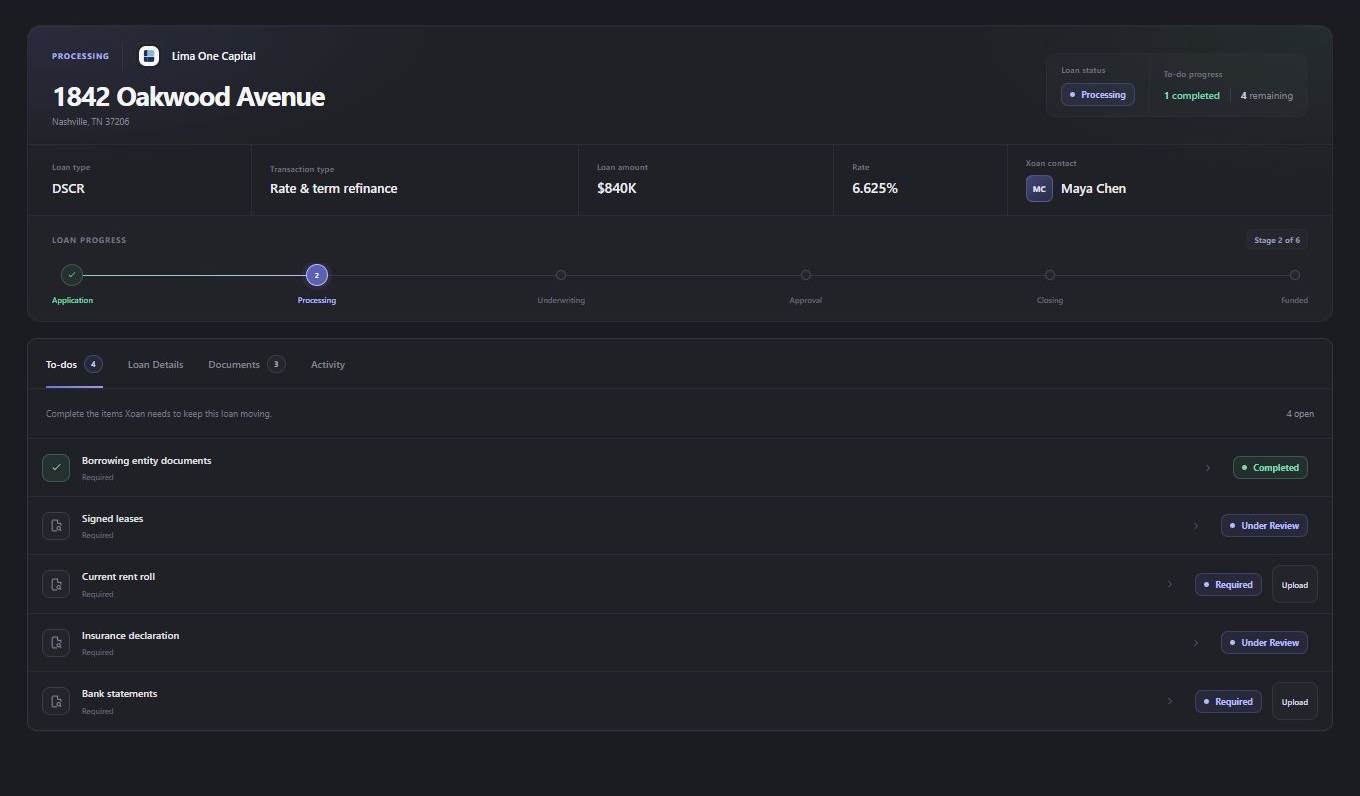Click the Bank statements title
Viewport: 1360px width, 796px height.
[120, 694]
